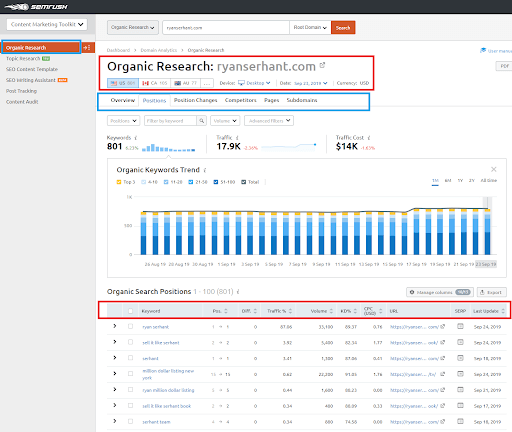
Task: Sort by the Volume column arrows
Action: pos(331,311)
